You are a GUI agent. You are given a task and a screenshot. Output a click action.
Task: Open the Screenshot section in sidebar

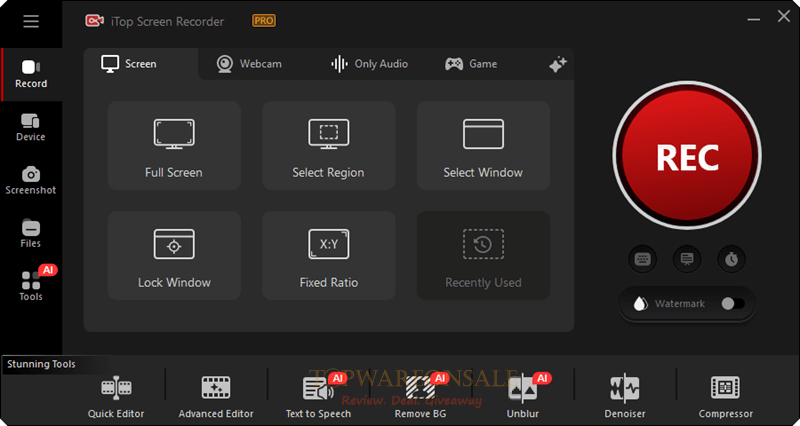point(31,181)
